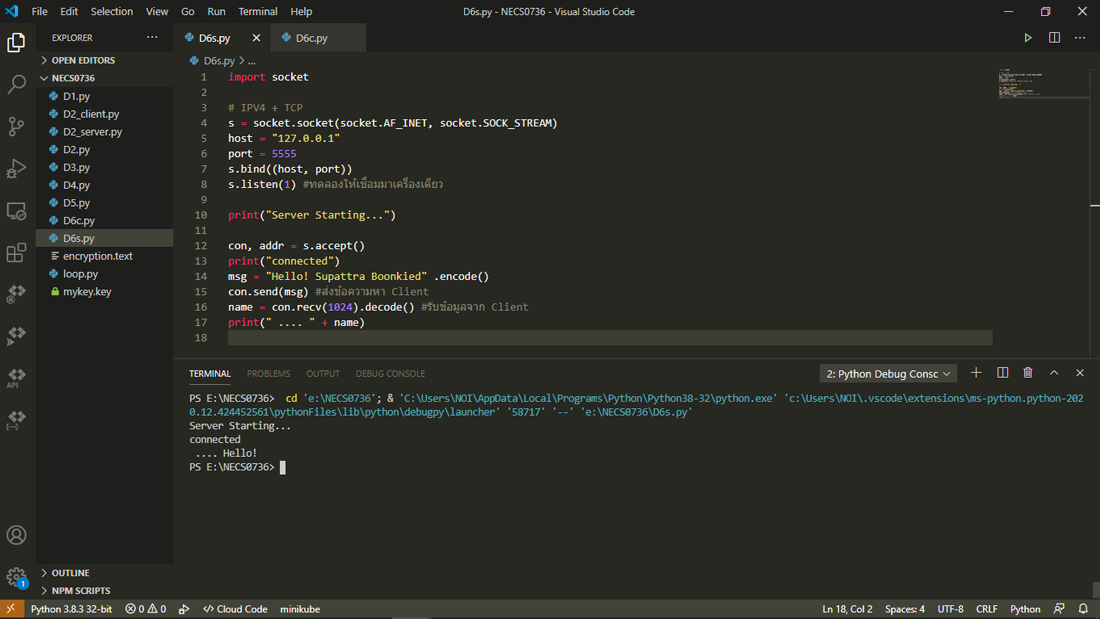Toggle the notifications bell in status bar
This screenshot has width=1100, height=619.
[x=1083, y=609]
